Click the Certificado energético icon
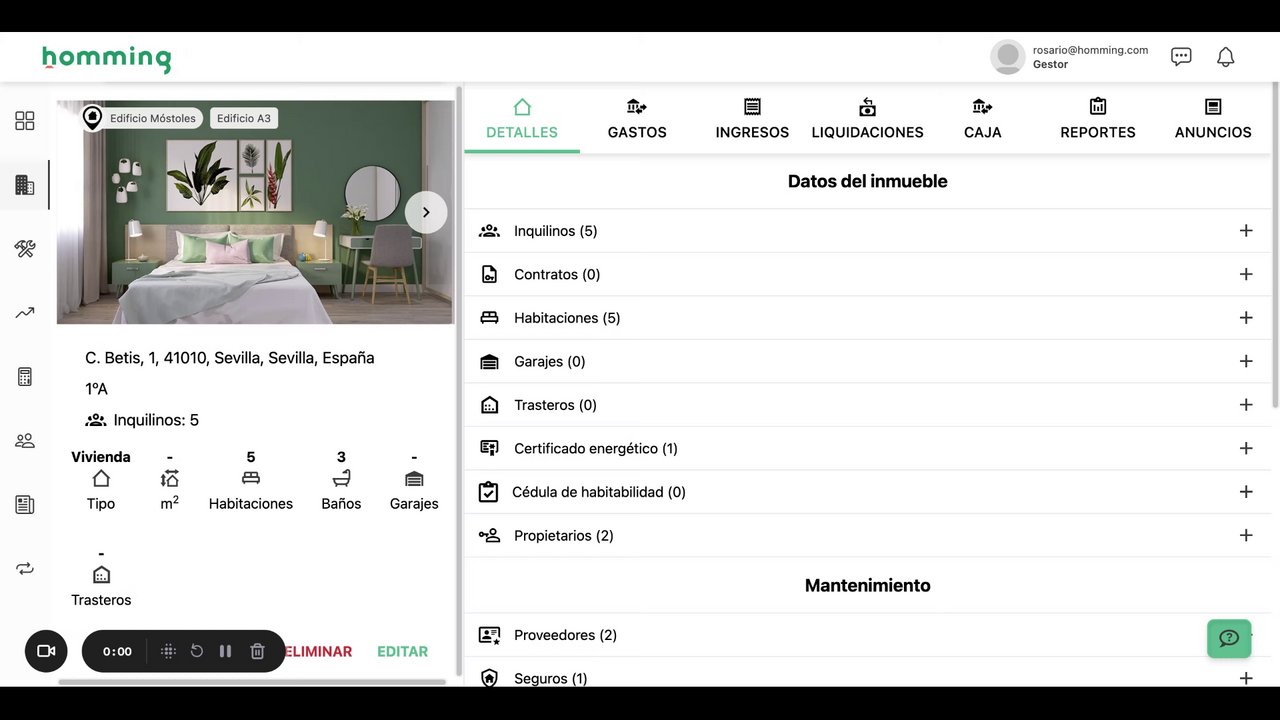This screenshot has height=720, width=1280. [x=489, y=448]
